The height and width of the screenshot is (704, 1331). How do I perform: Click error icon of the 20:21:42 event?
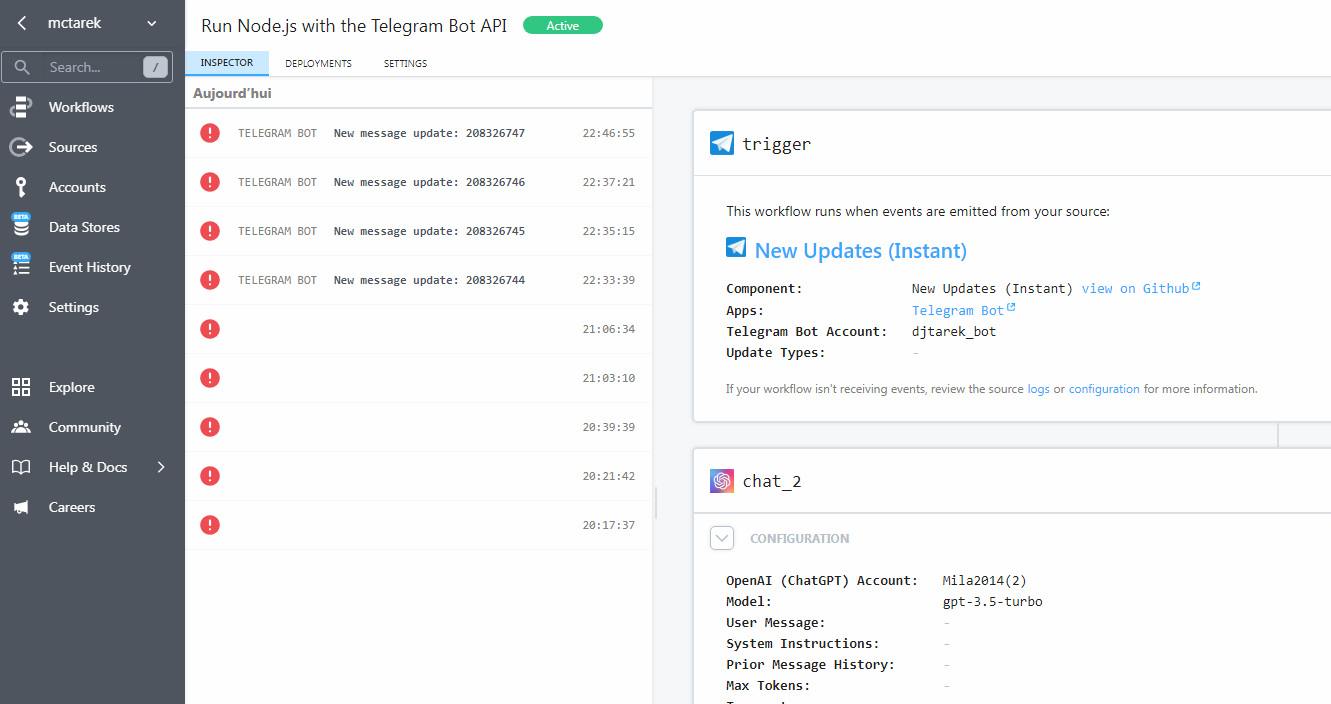(210, 476)
